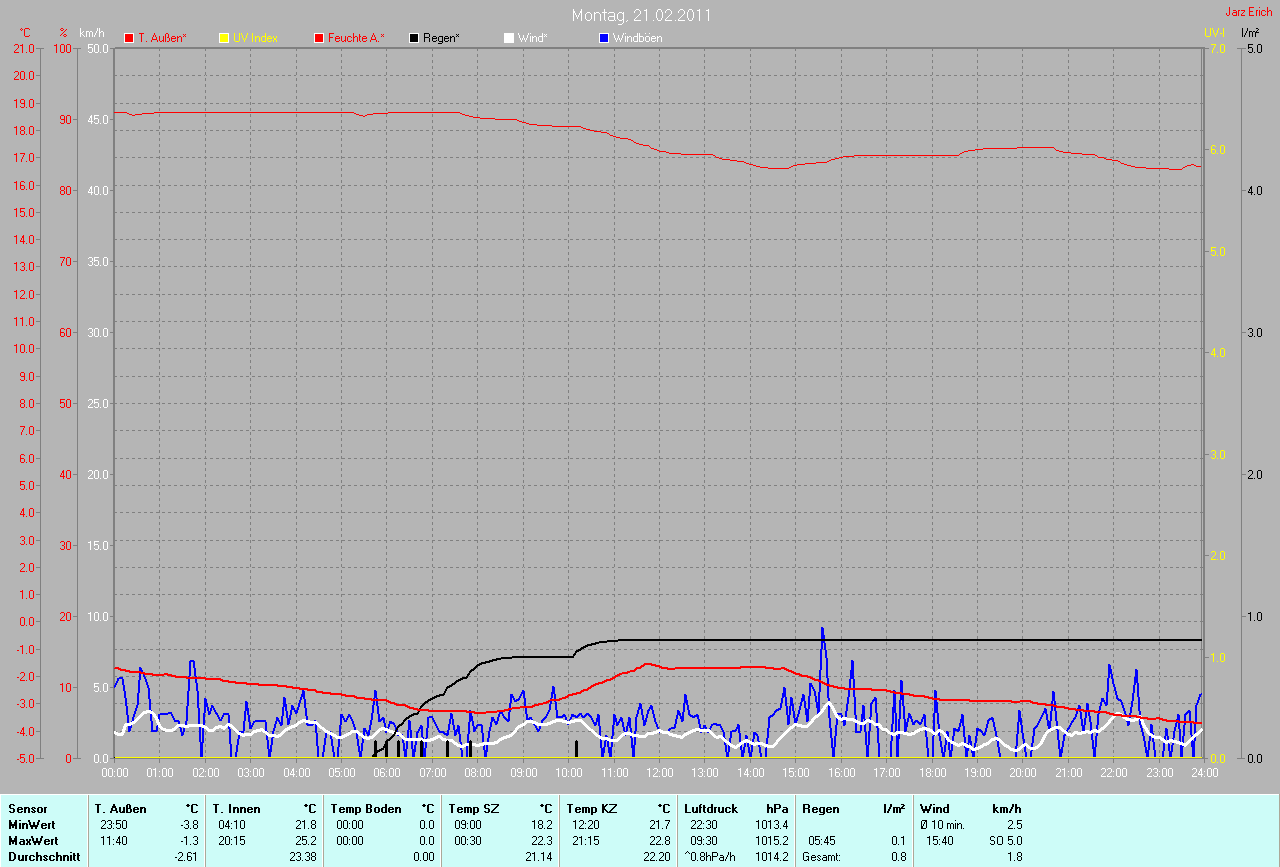Click the Temp Boden column header
1280x867 pixels.
click(x=365, y=808)
